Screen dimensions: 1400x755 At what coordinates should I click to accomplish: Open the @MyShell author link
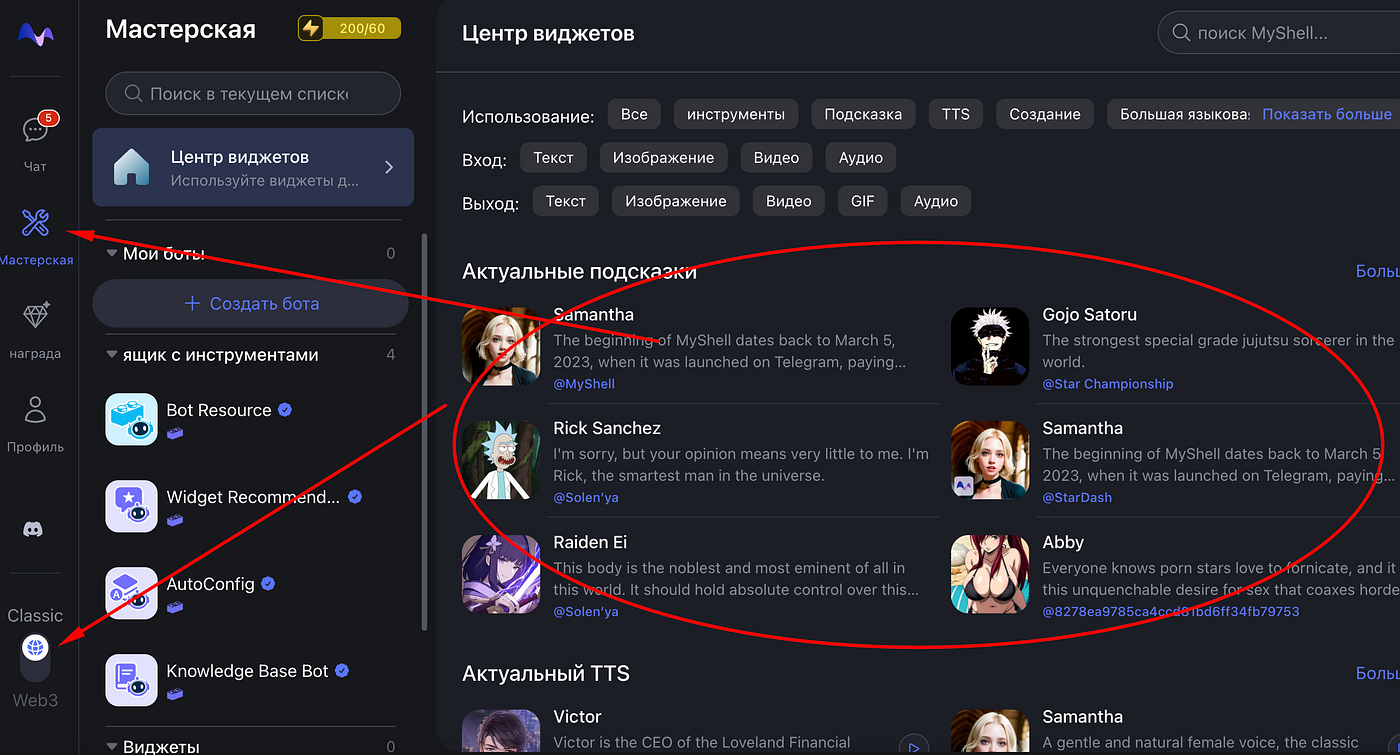(584, 384)
